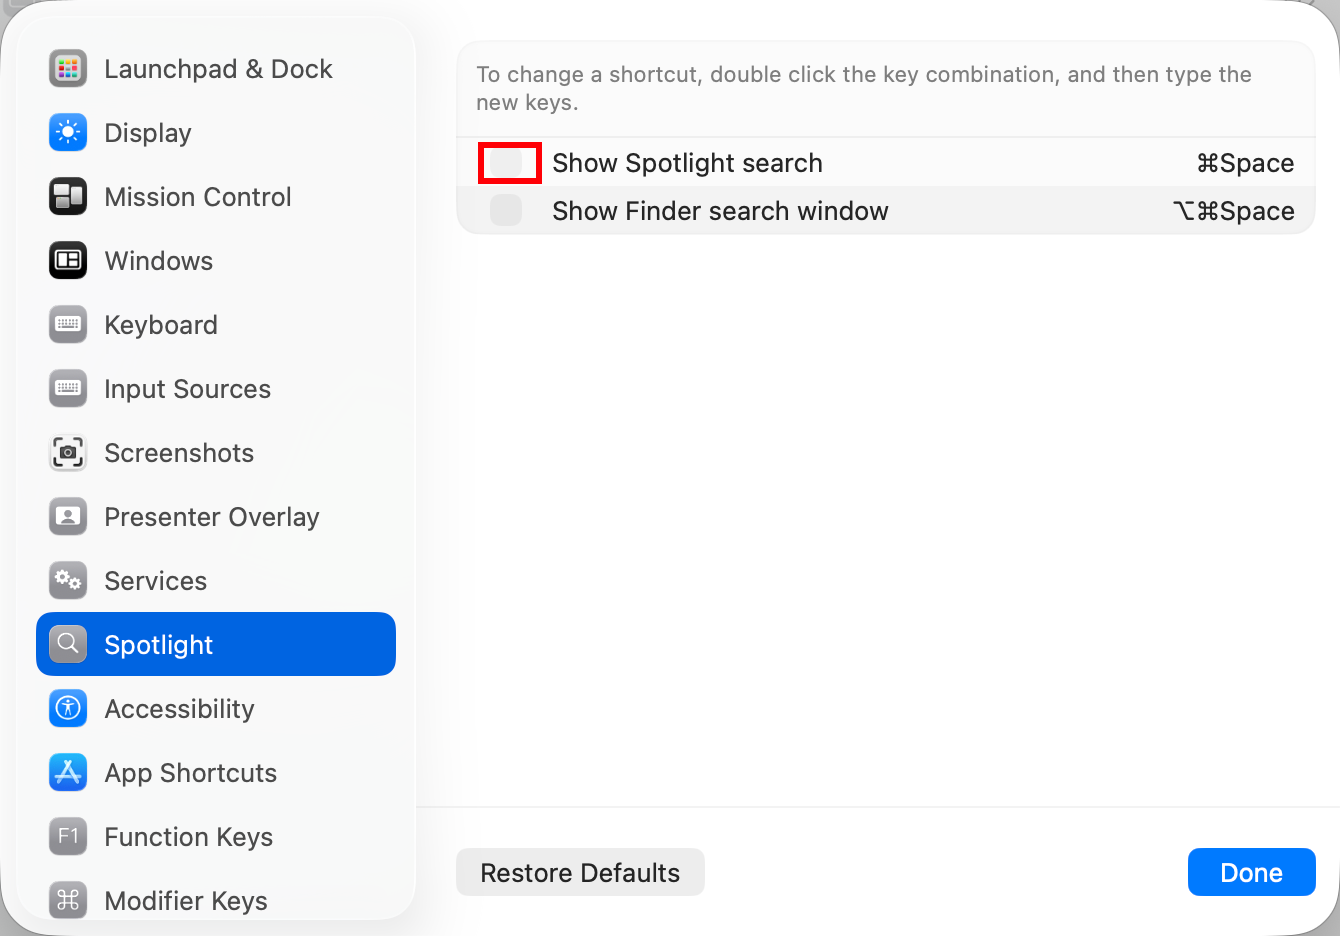Select the Screenshots camera icon
This screenshot has height=936, width=1340.
67,452
